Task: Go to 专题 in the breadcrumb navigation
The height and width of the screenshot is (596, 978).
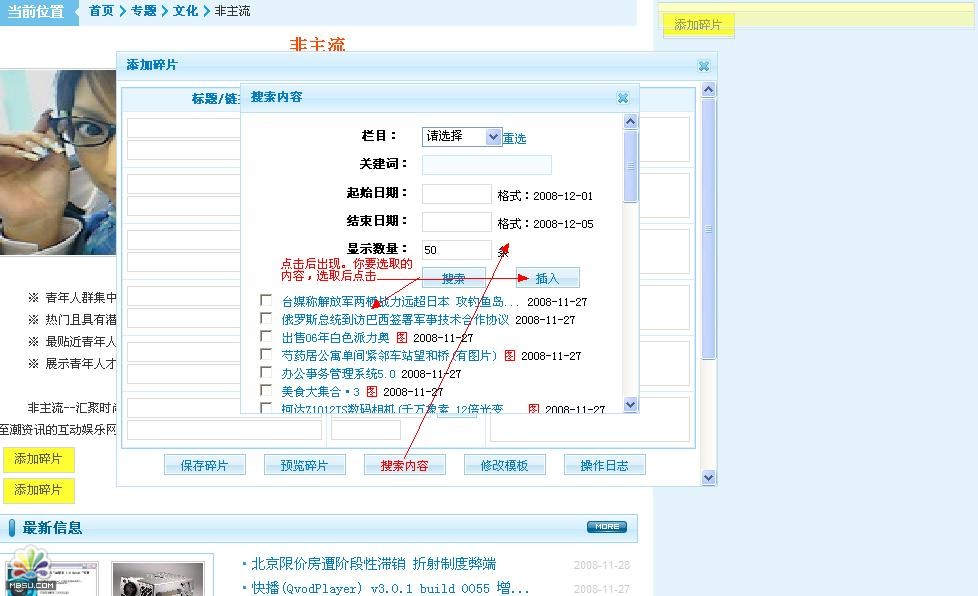Action: [143, 11]
